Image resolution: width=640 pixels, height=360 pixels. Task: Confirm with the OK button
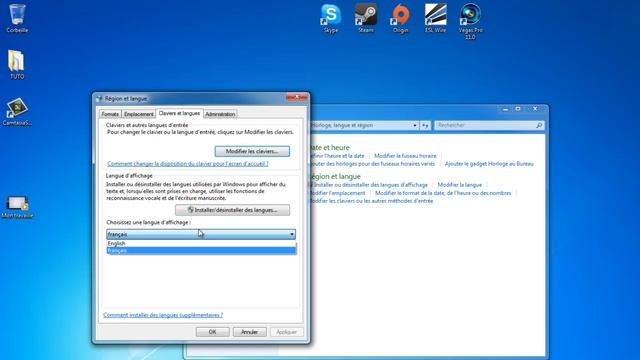(x=212, y=332)
